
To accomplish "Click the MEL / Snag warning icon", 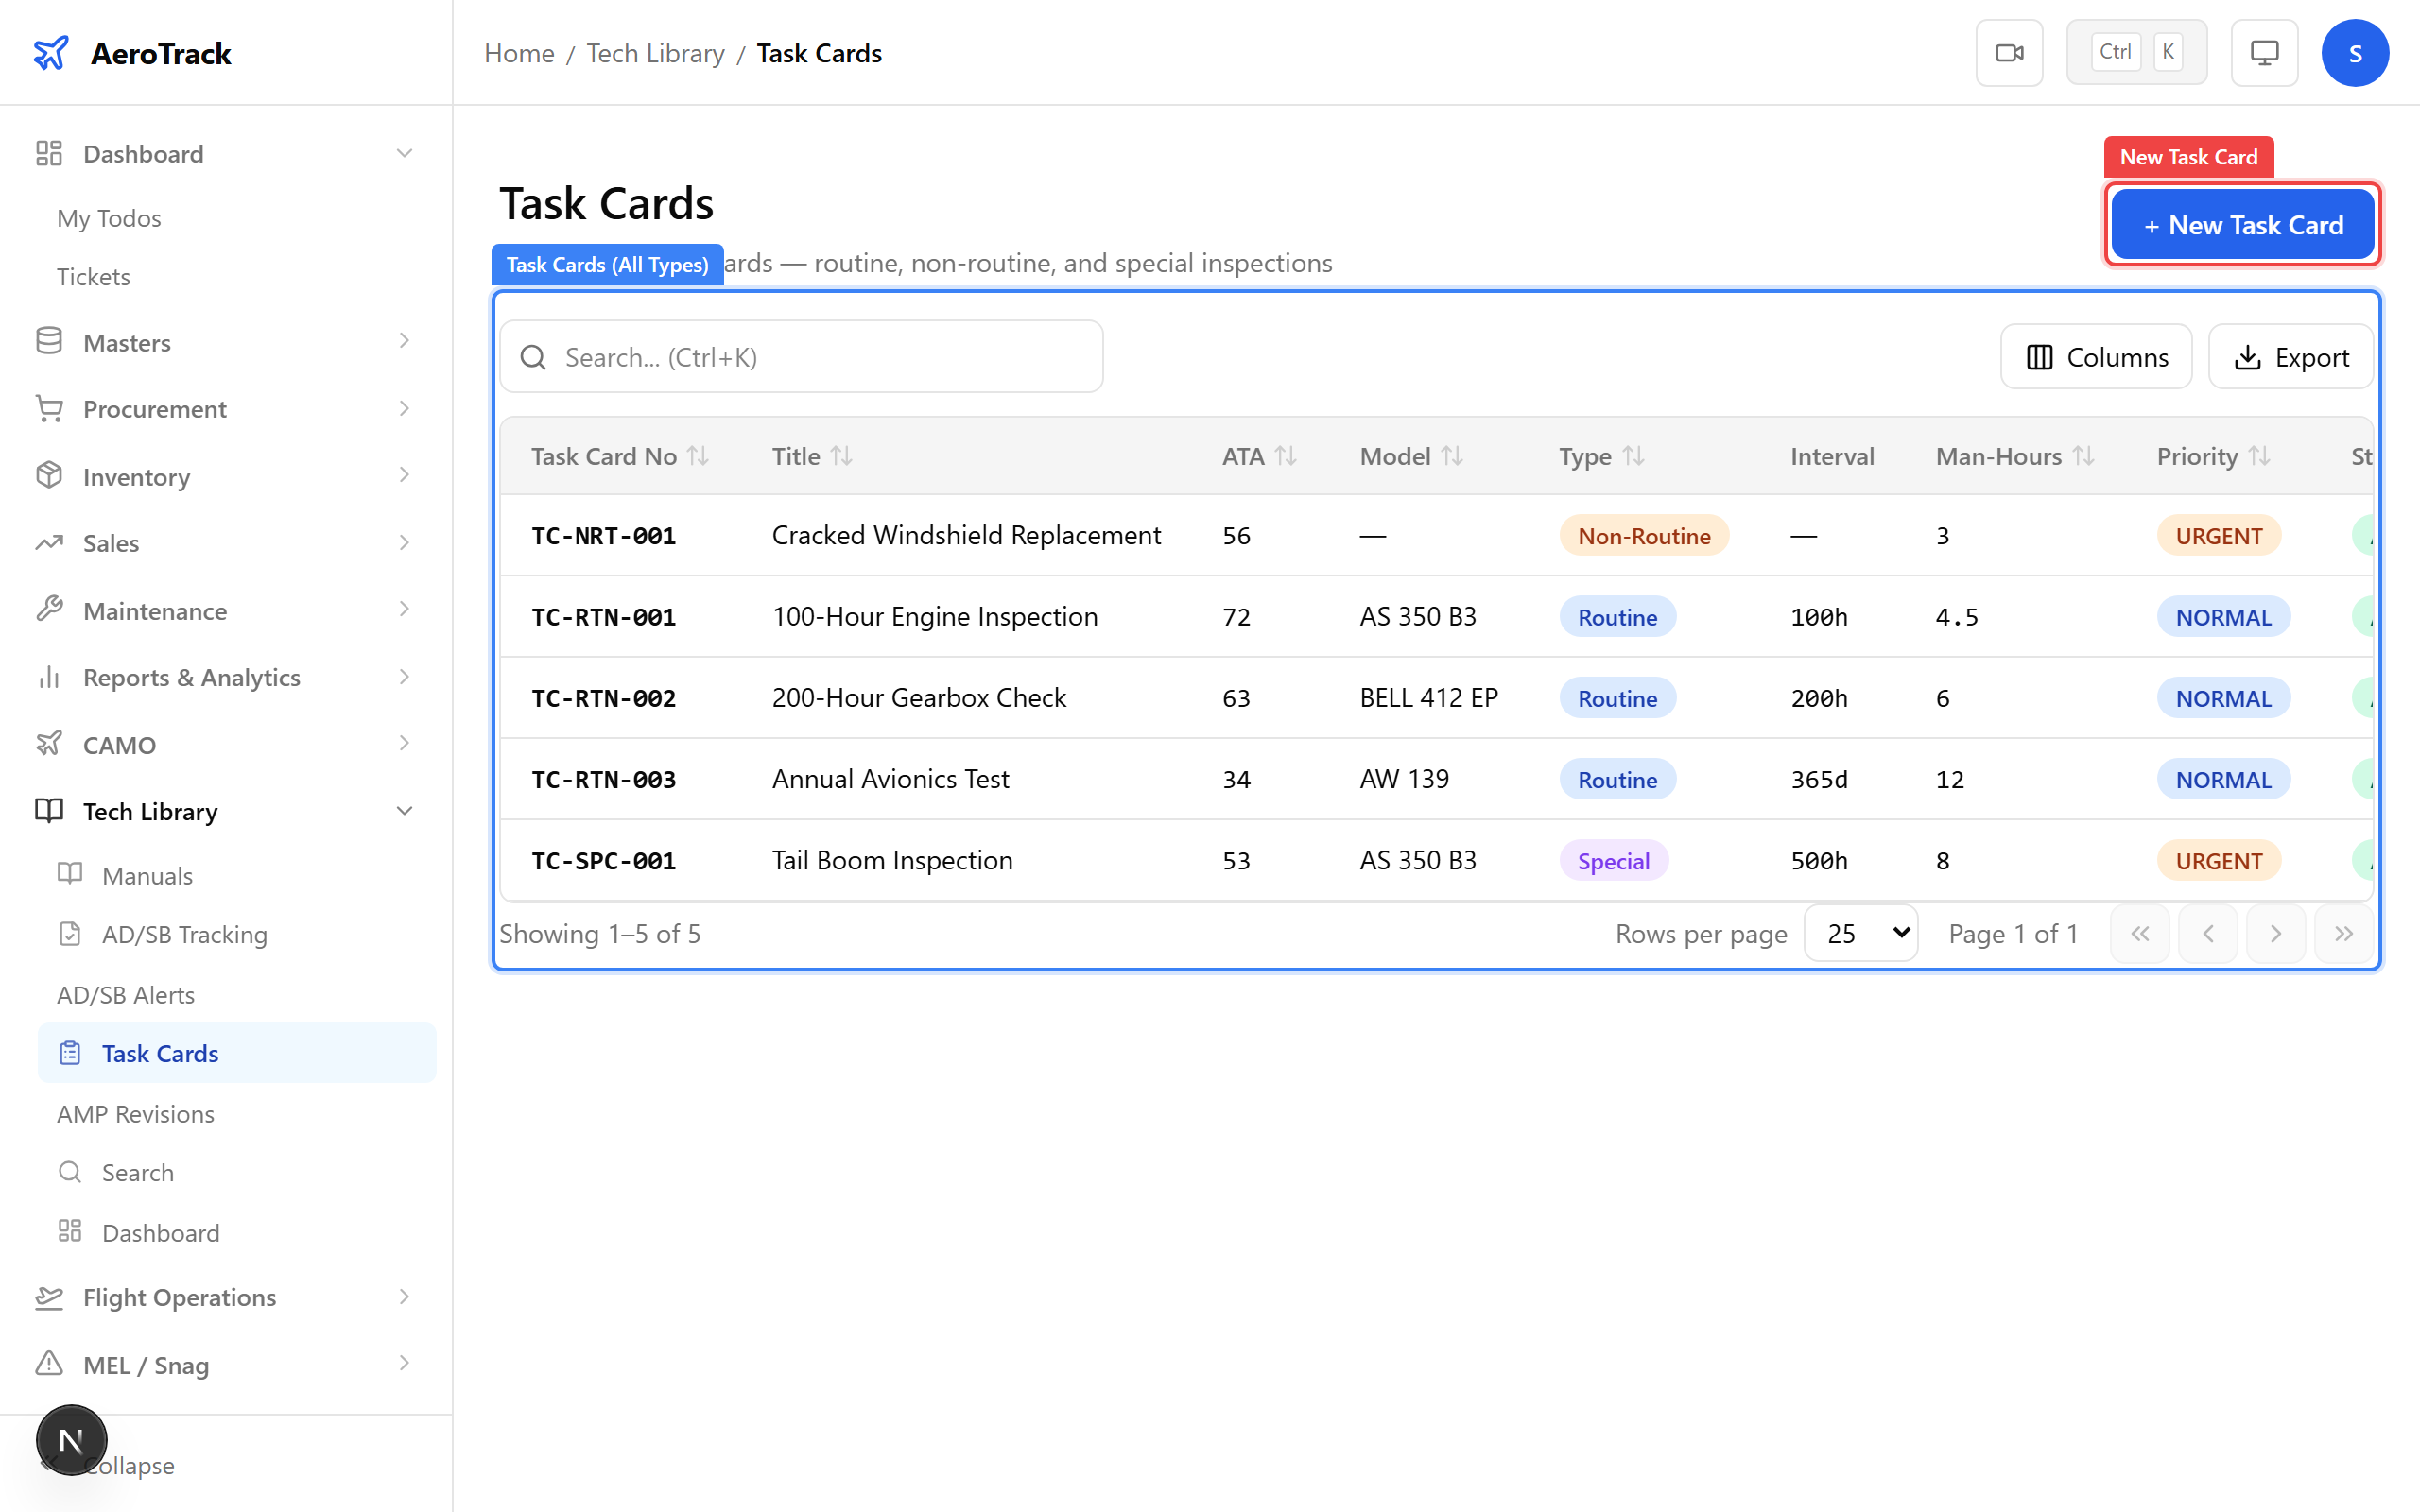I will coord(49,1364).
